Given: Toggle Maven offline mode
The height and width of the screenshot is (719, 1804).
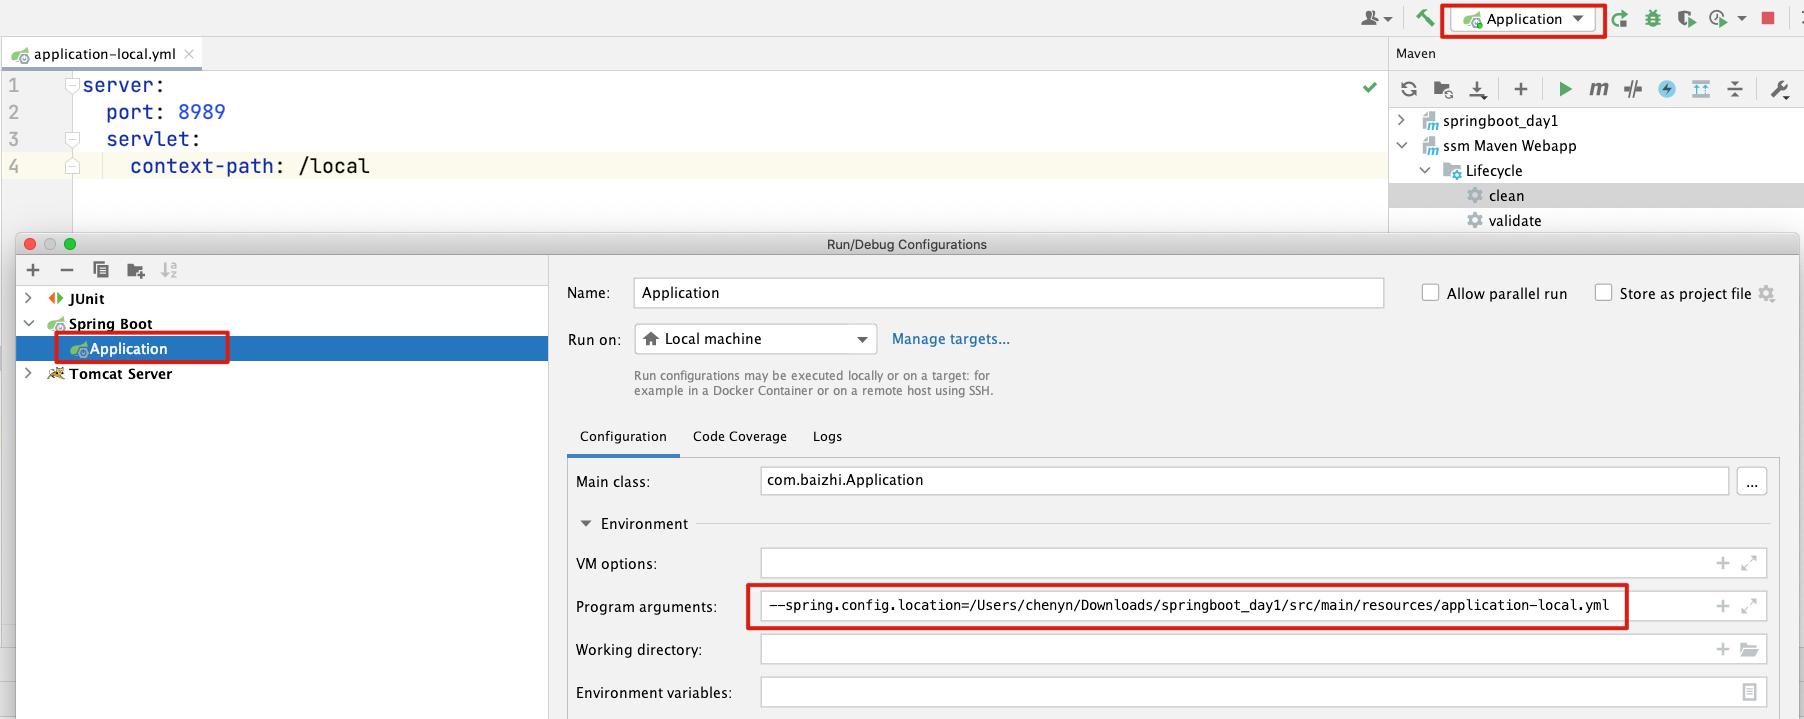Looking at the screenshot, I should pos(1633,89).
